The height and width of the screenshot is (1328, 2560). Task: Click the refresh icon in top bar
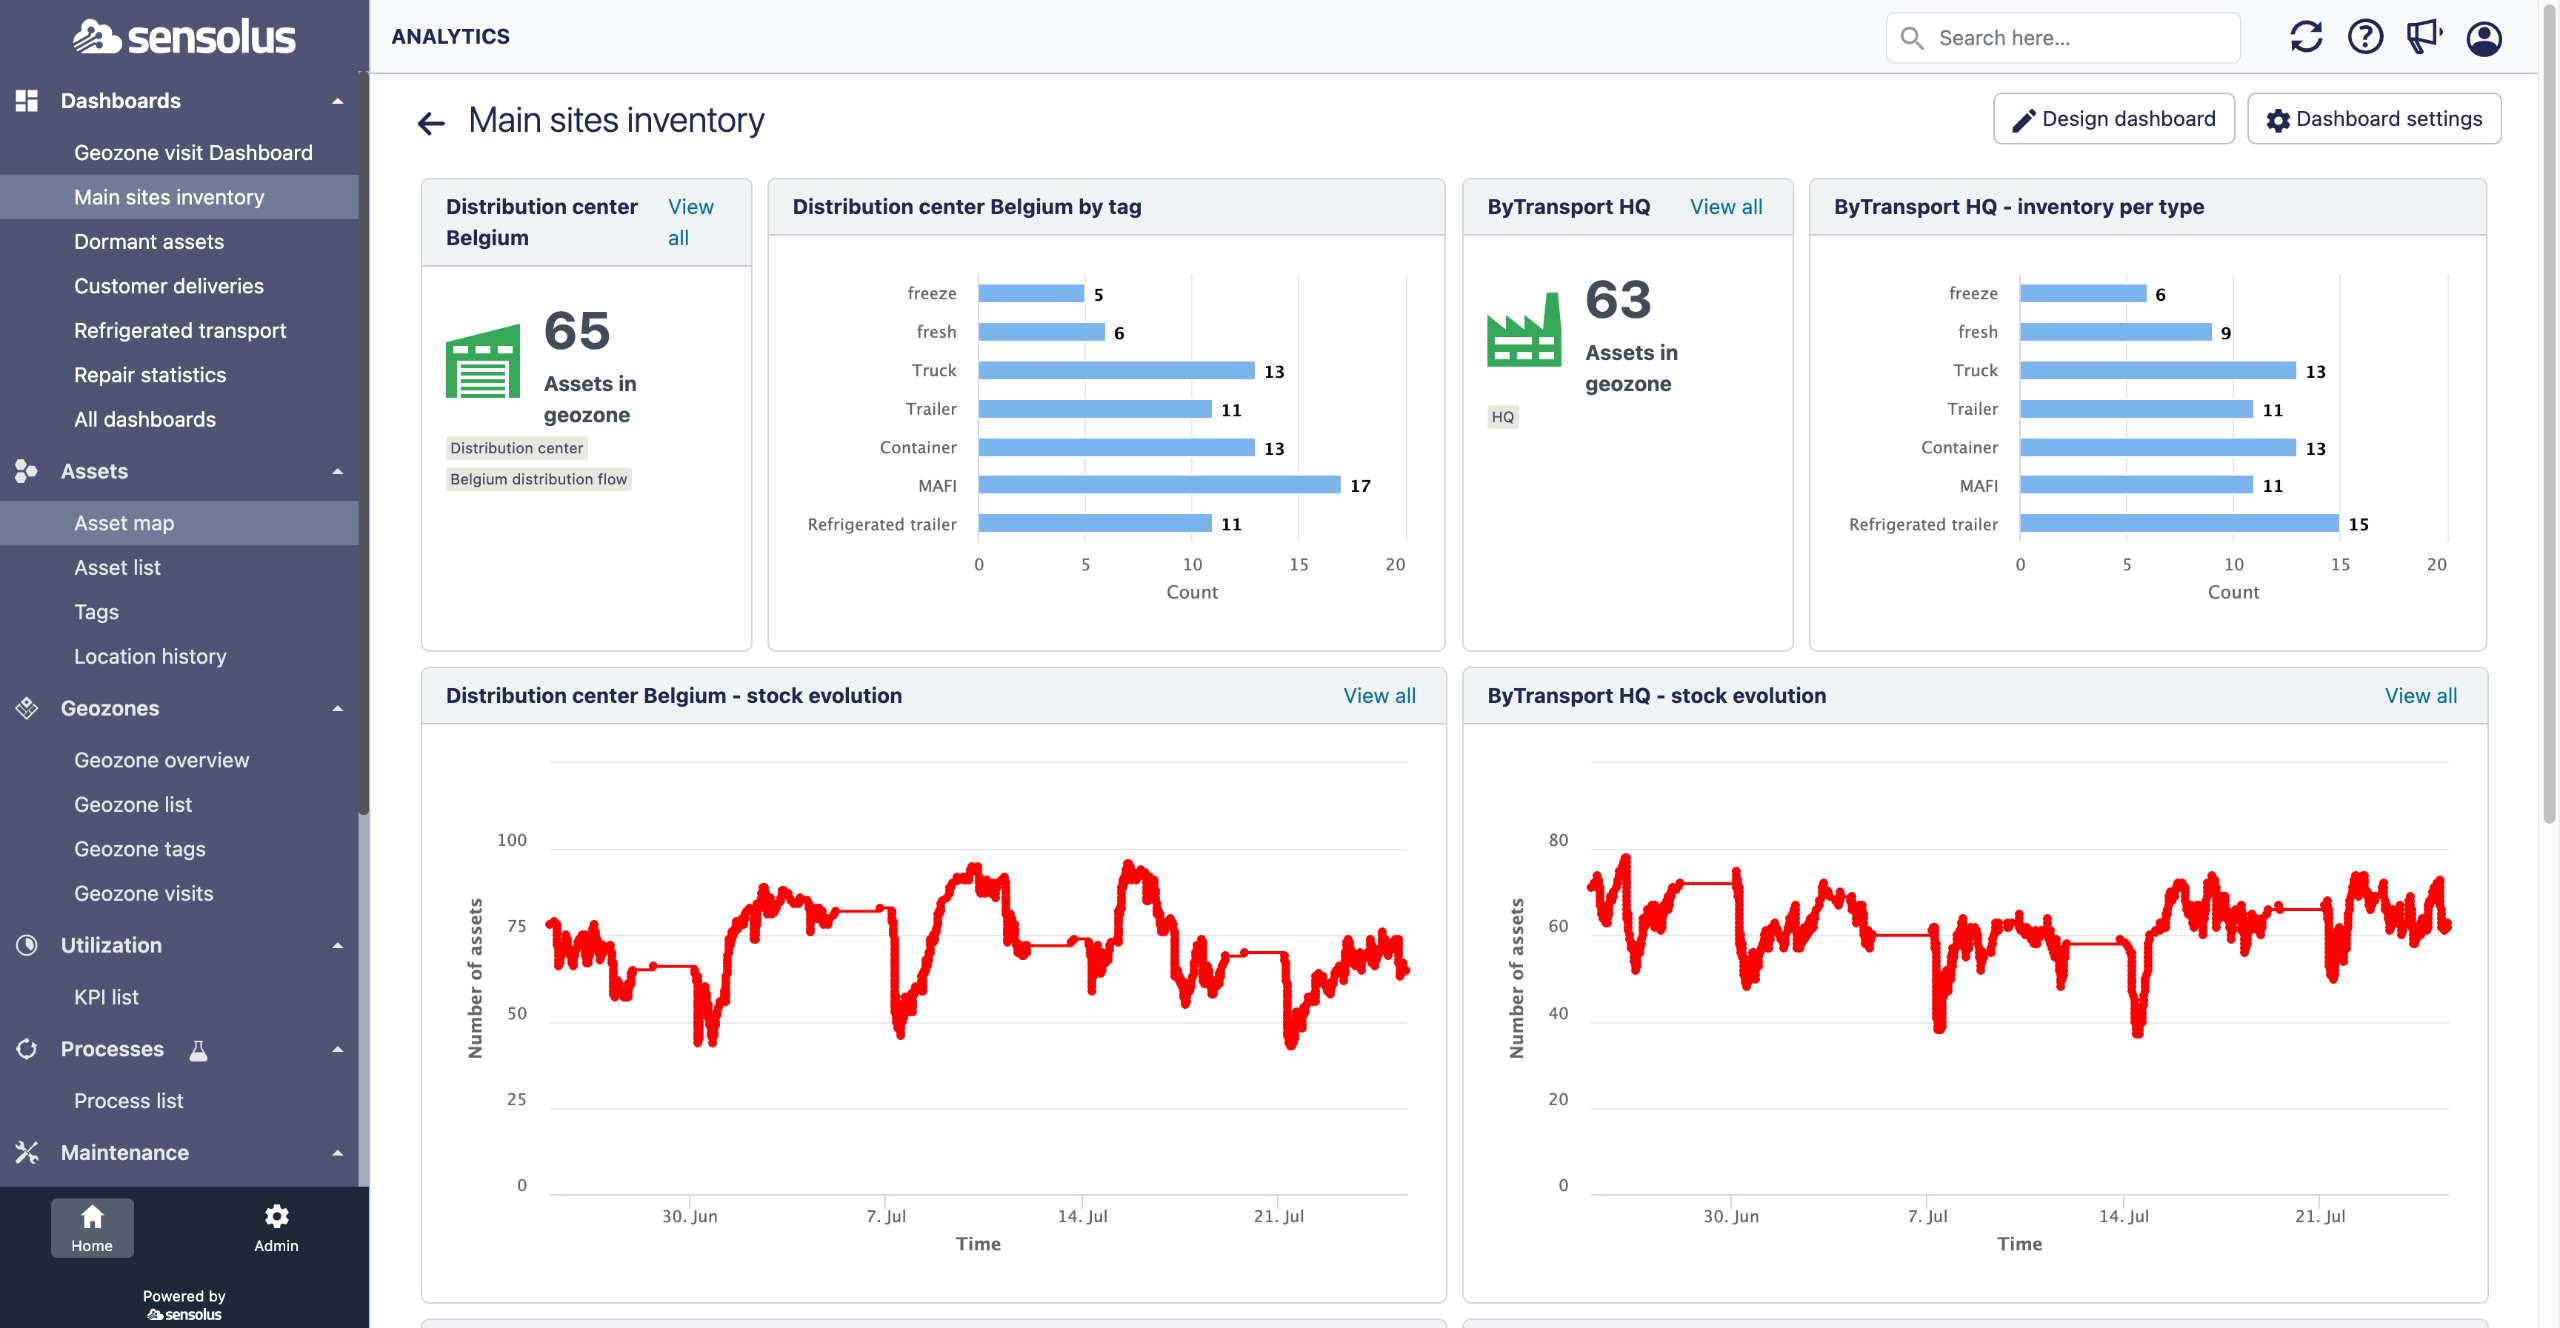(2306, 37)
